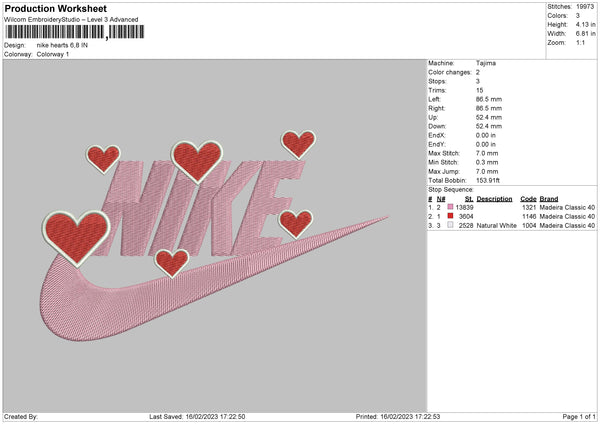Click the 'Max Stitch:' label
The image size is (600, 424).
pyautogui.click(x=444, y=153)
